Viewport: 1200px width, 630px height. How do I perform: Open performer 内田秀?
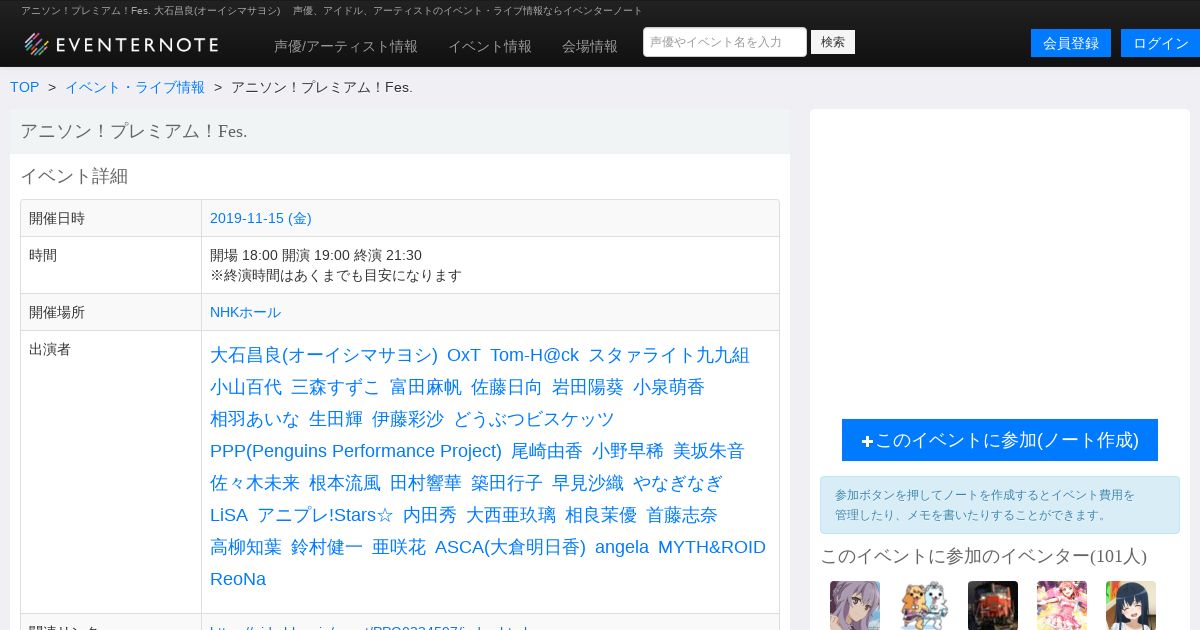point(430,515)
